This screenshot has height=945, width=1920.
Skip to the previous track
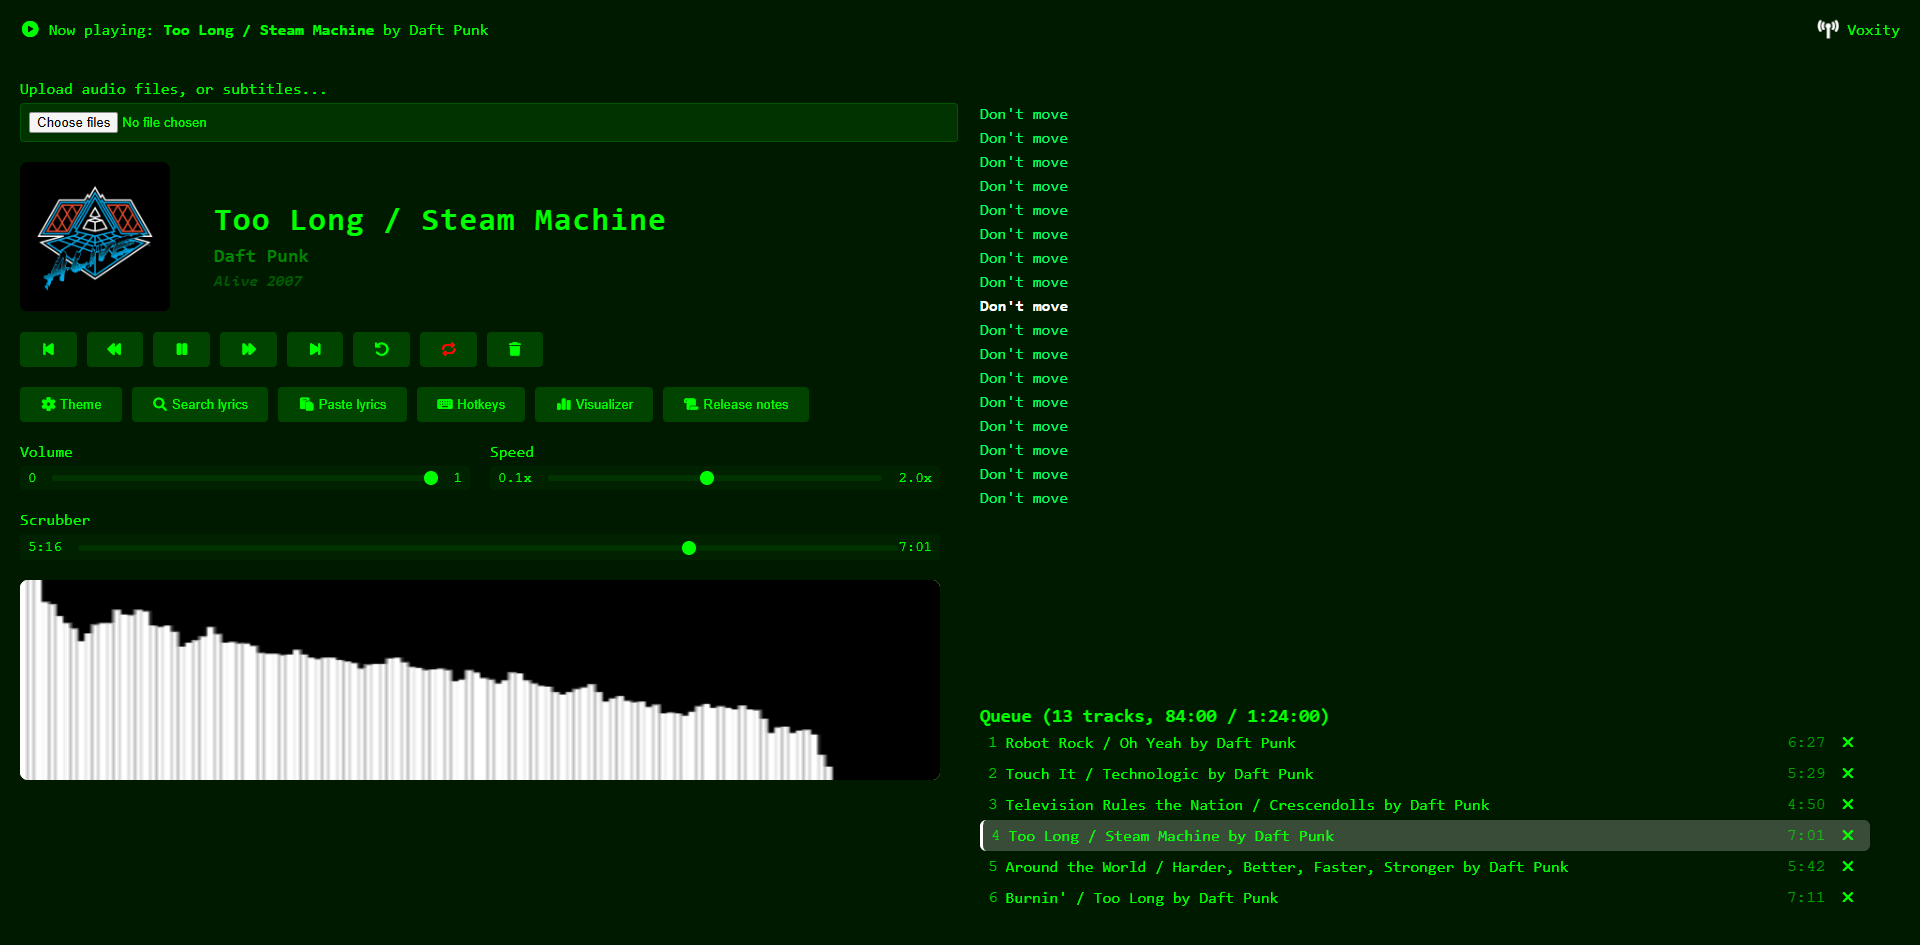coord(48,349)
